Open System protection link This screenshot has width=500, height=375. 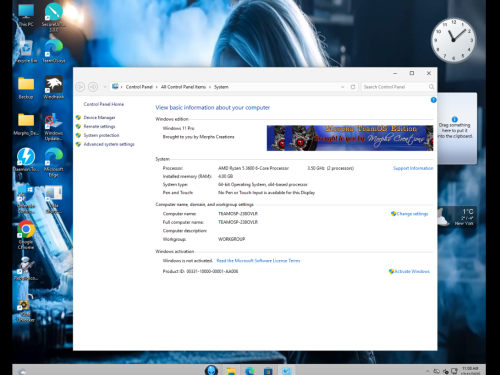[101, 135]
